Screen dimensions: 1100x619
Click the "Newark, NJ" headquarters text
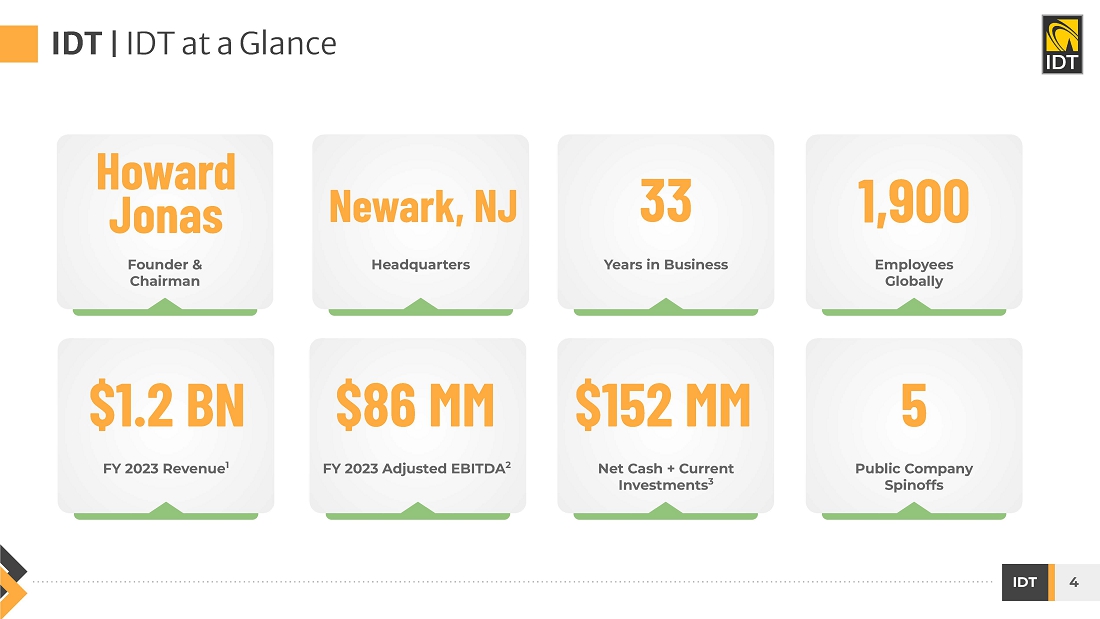(422, 206)
